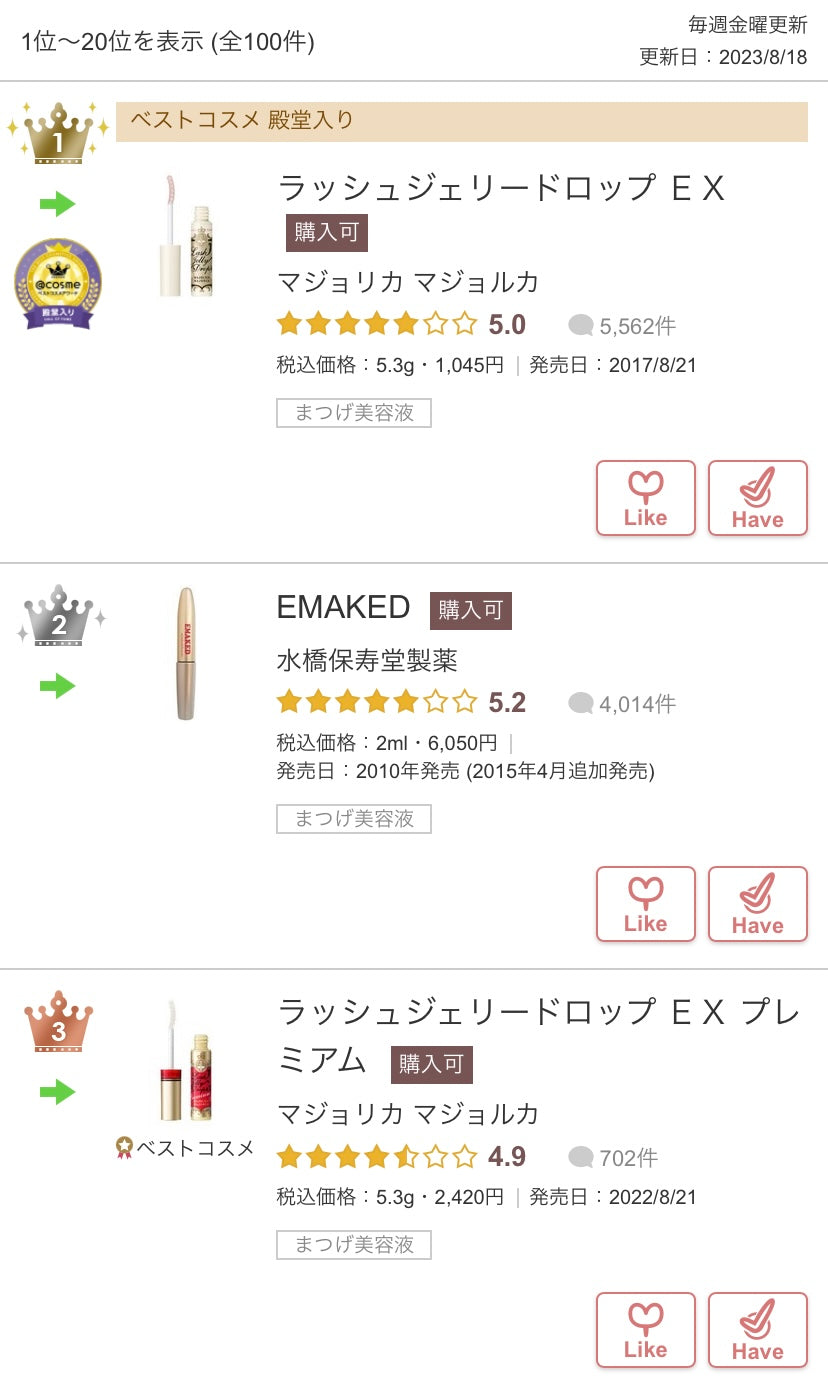The width and height of the screenshot is (828, 1389).
Task: Click review bubble showing 5,562件
Action: click(622, 325)
